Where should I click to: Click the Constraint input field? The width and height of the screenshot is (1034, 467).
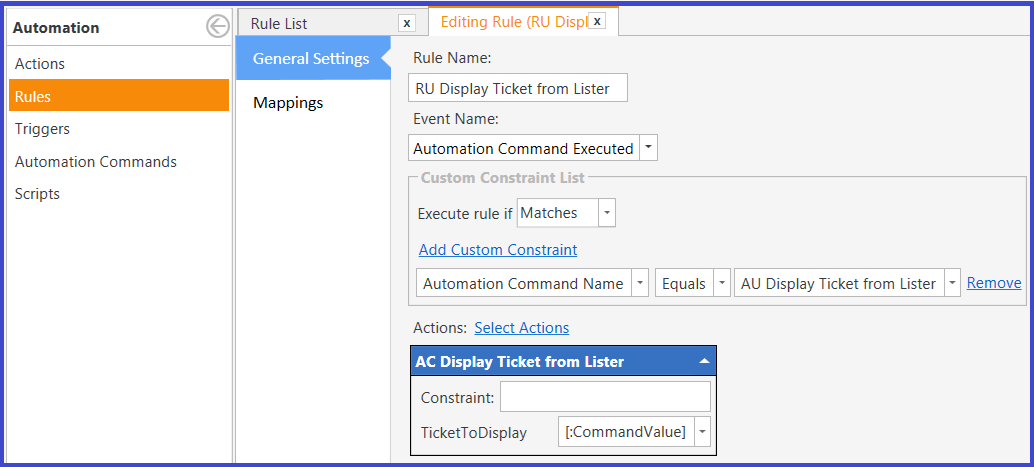click(604, 397)
